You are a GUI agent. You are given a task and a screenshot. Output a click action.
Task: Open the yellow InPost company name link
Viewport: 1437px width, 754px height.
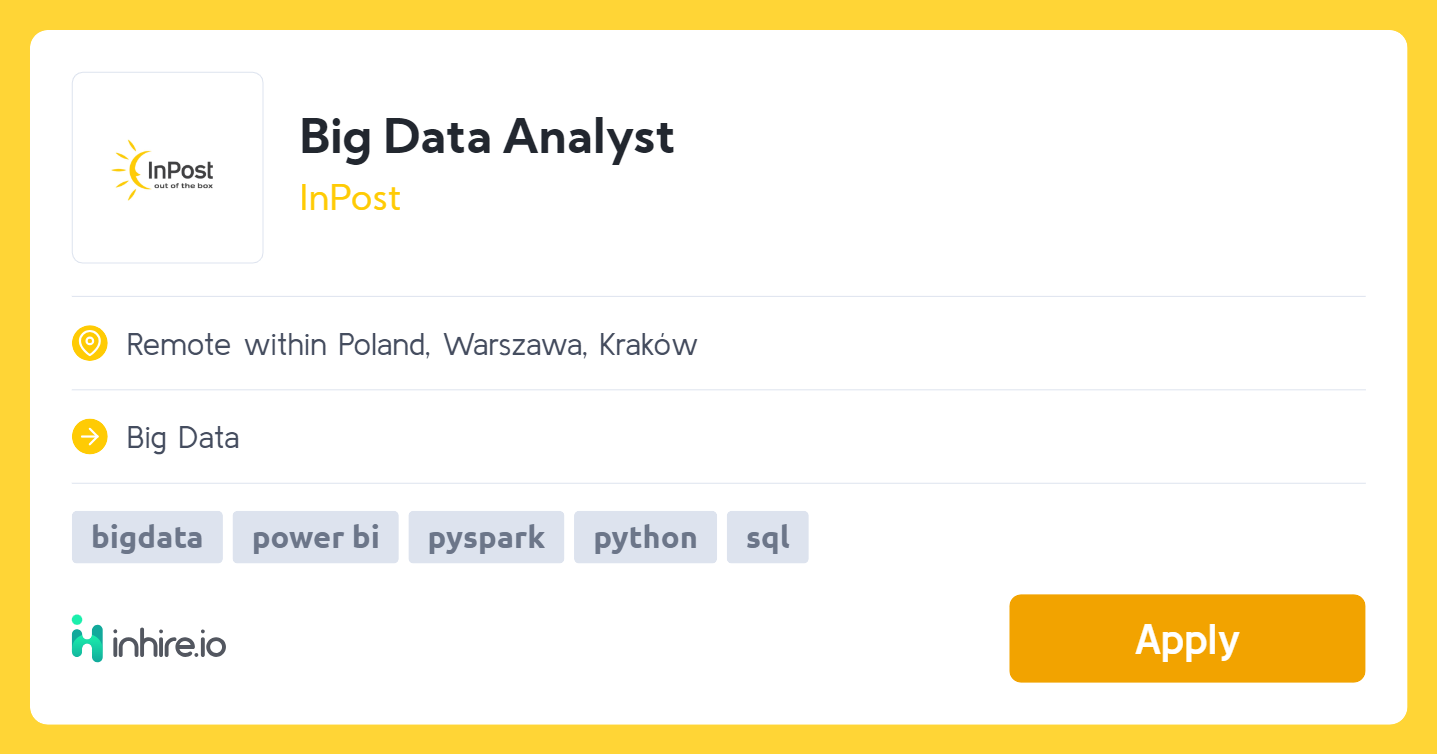tap(350, 198)
